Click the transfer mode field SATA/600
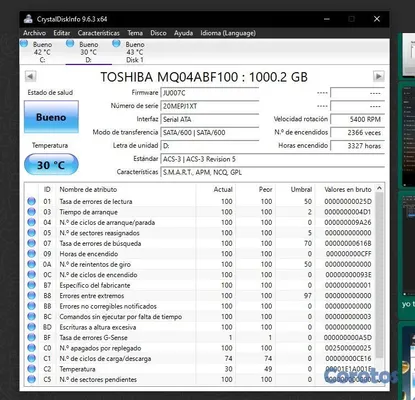This screenshot has width=415, height=400. click(x=210, y=132)
